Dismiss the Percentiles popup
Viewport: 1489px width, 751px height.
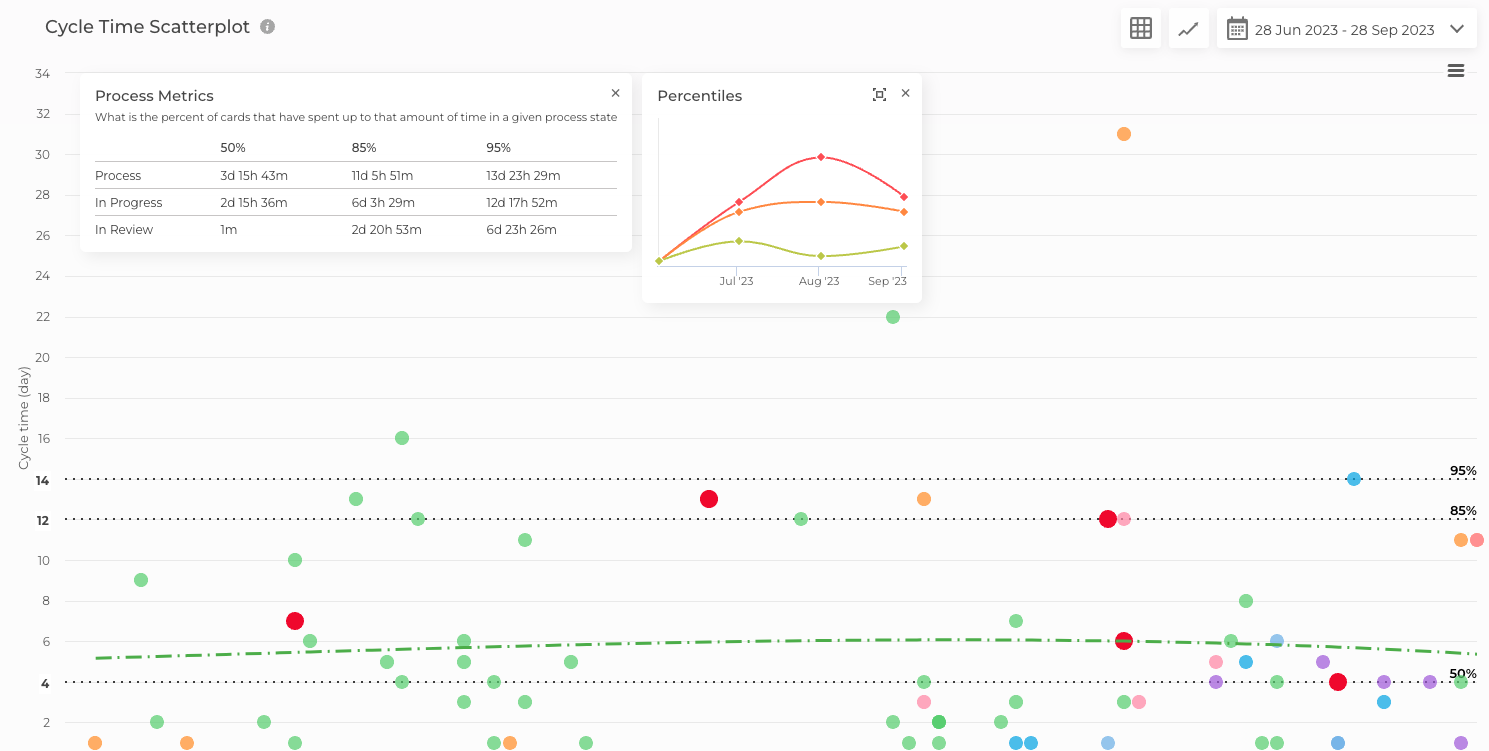click(905, 93)
